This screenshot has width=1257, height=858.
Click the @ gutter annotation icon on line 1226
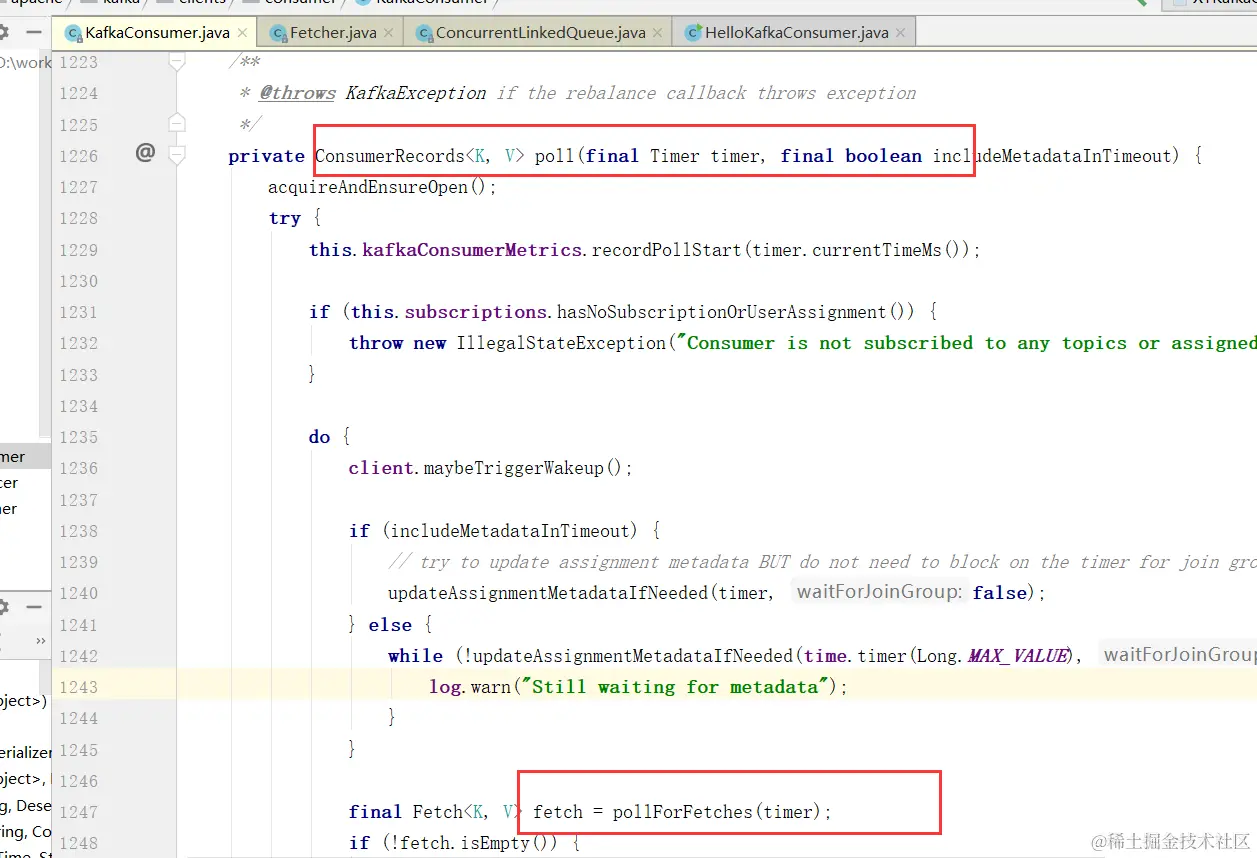[x=146, y=152]
